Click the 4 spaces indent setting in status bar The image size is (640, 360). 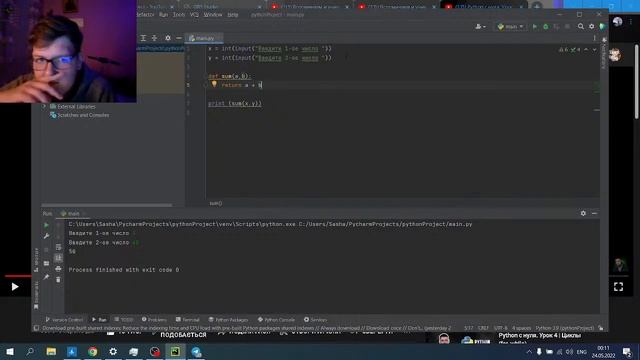tap(522, 328)
